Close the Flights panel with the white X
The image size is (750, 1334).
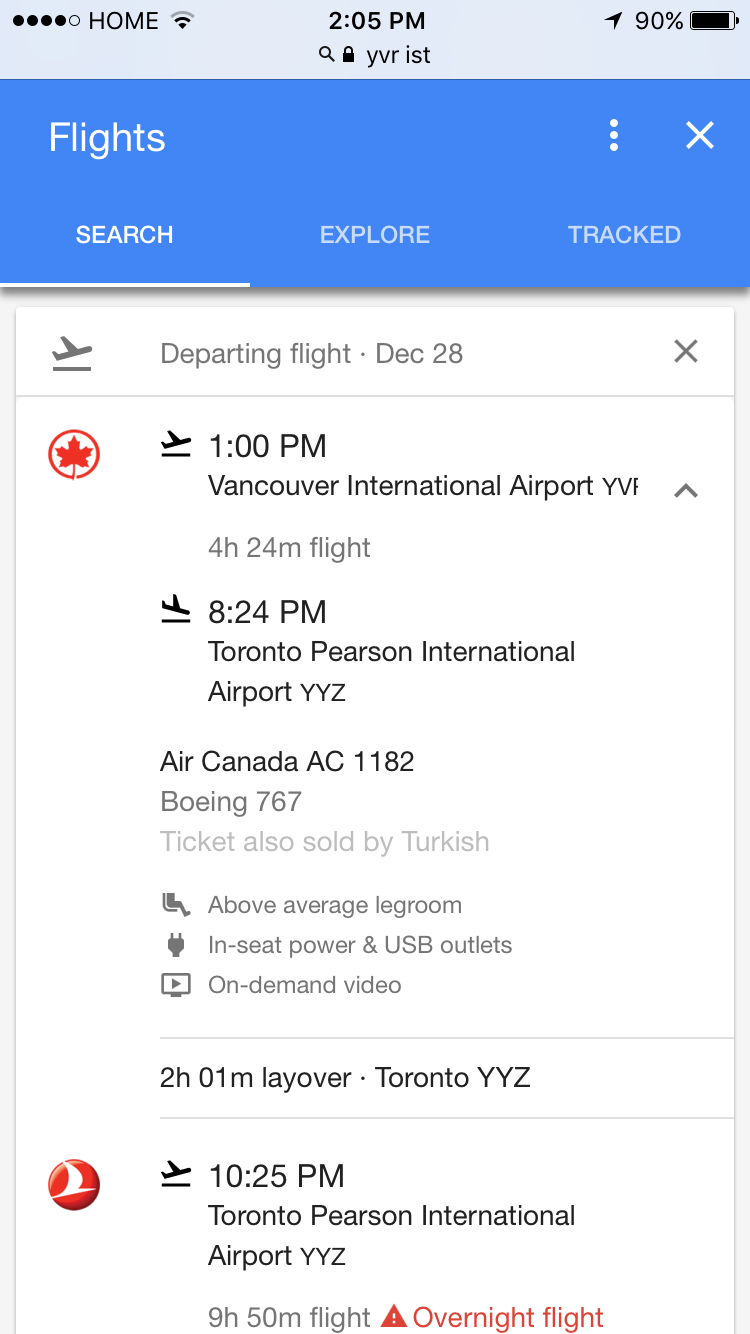[700, 136]
